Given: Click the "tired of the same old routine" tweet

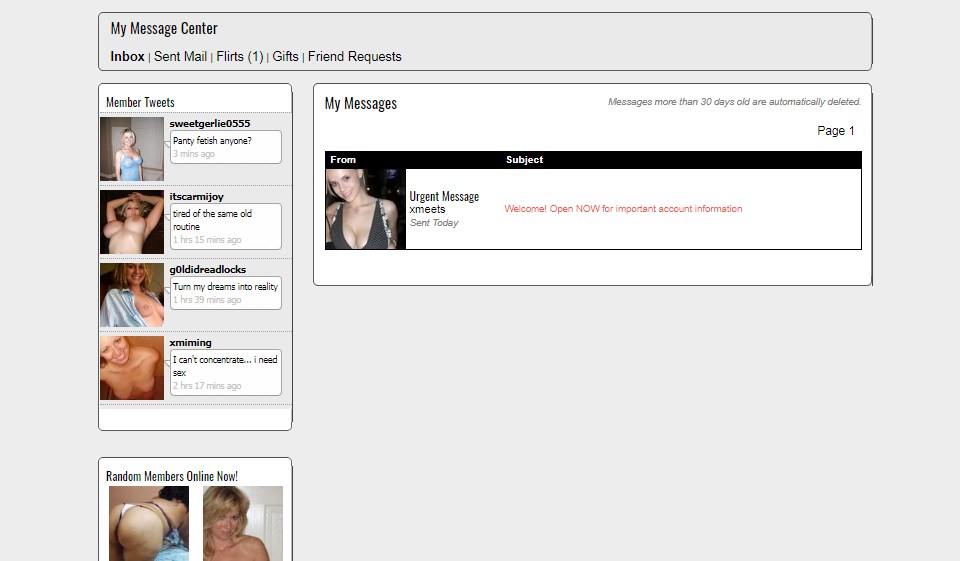Looking at the screenshot, I should tap(212, 220).
